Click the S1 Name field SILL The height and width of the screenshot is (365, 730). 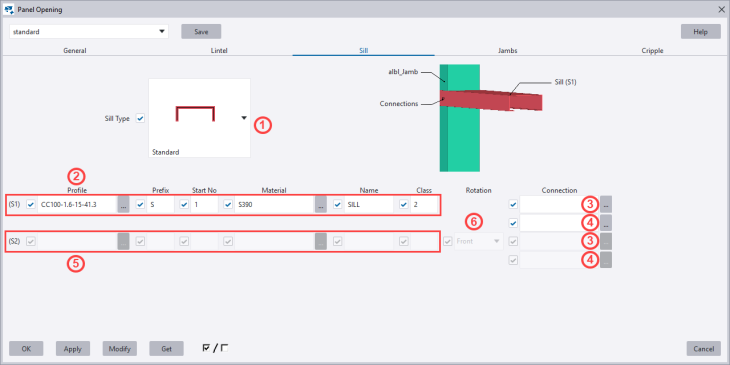(x=369, y=204)
